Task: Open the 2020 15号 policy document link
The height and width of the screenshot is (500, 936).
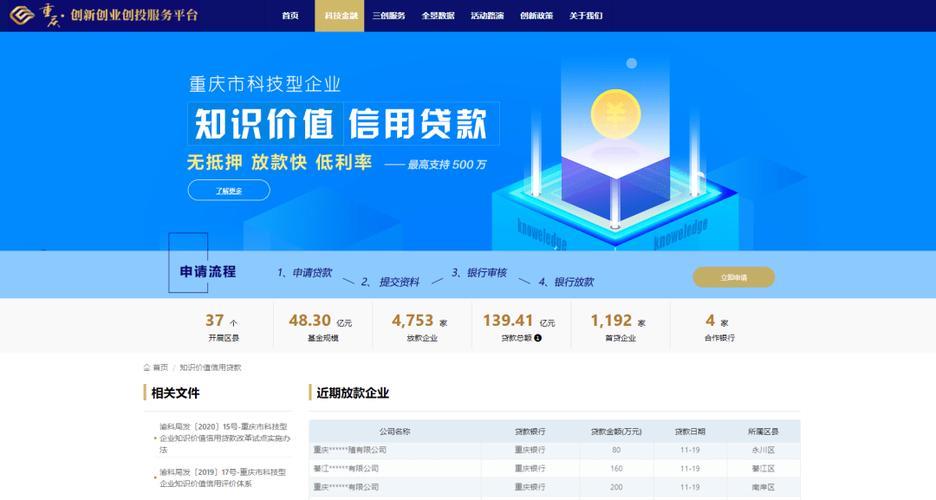Action: click(224, 438)
